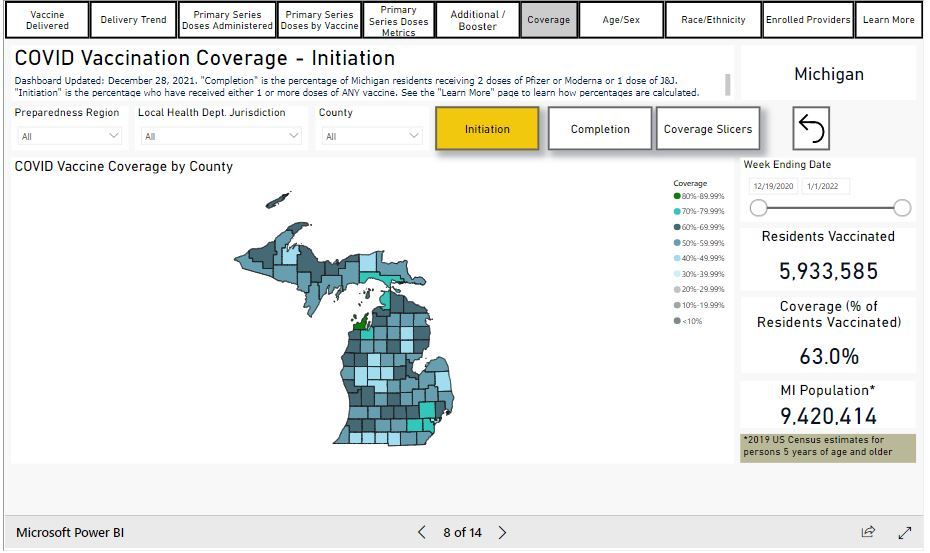This screenshot has height=553, width=930.
Task: Select the Initiation view button
Action: [487, 129]
